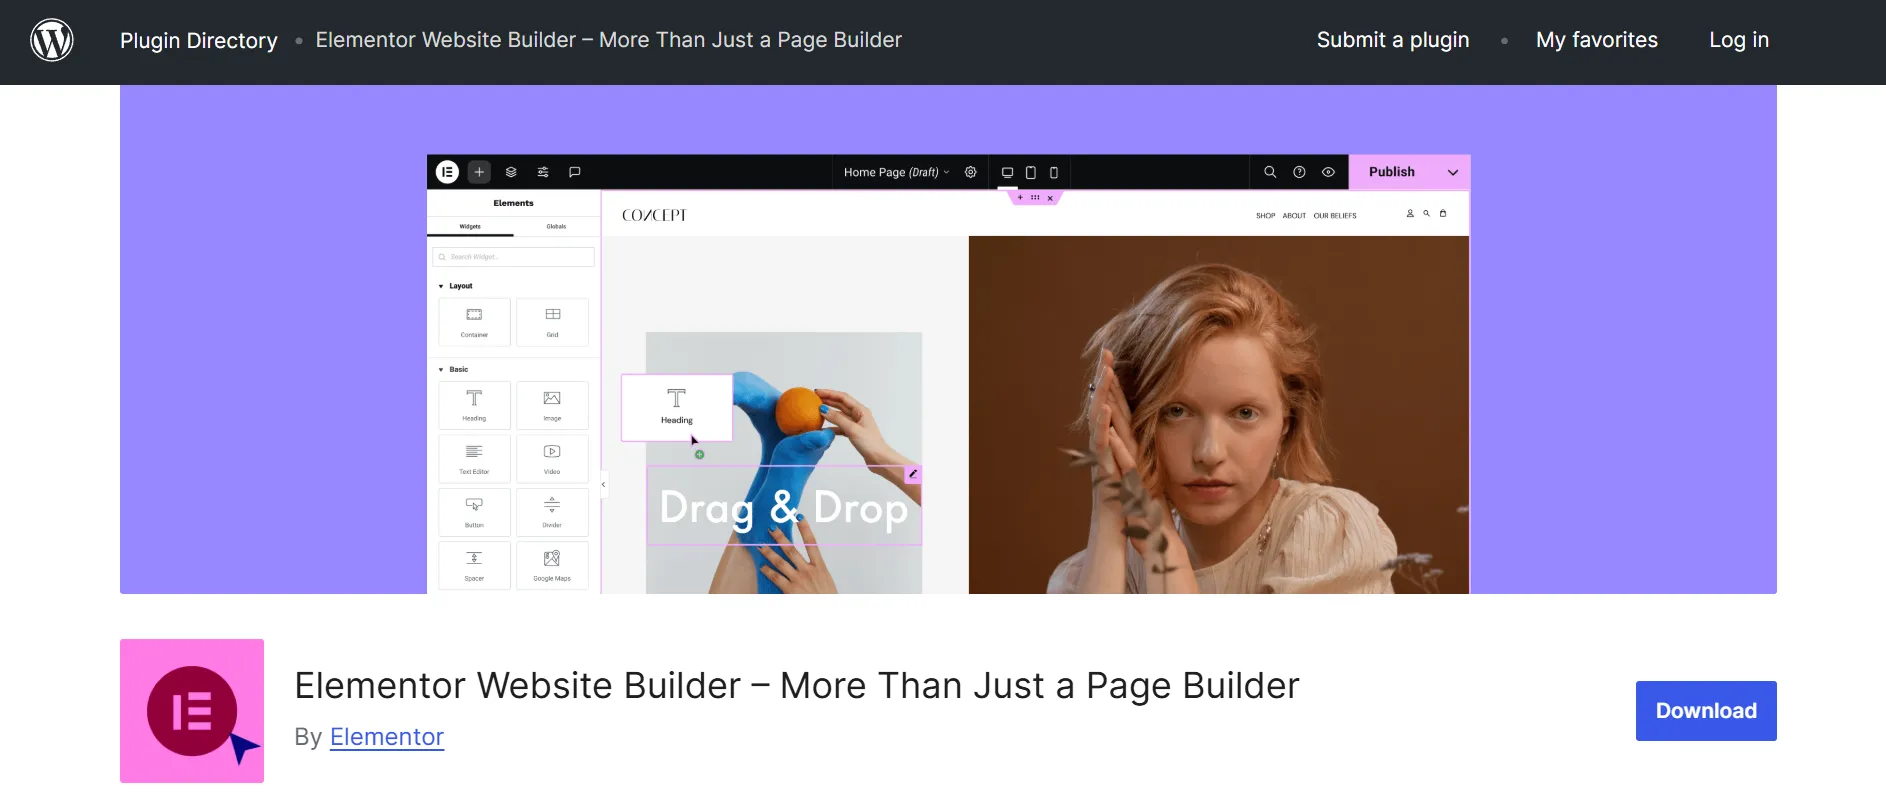Click the pencil edit icon on heading

pyautogui.click(x=913, y=474)
